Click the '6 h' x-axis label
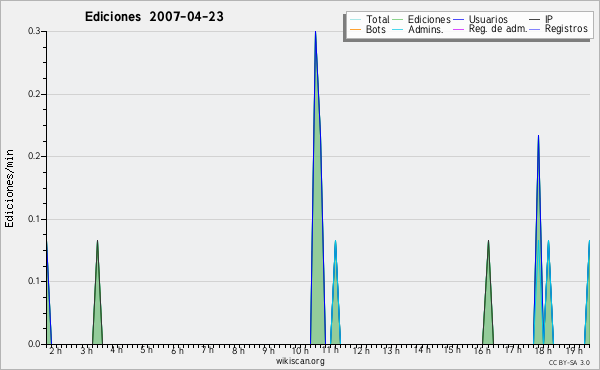The height and width of the screenshot is (370, 600). [177, 350]
